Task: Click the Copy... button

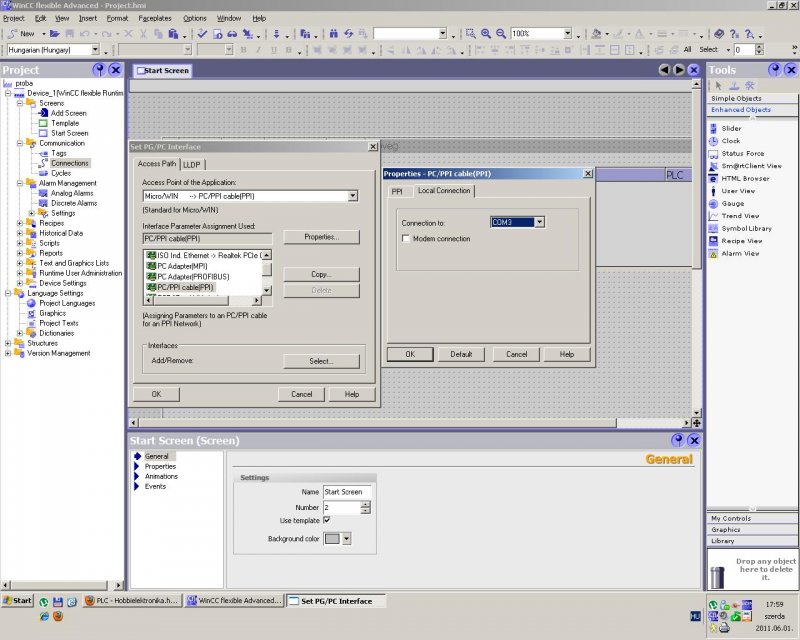Action: (321, 275)
